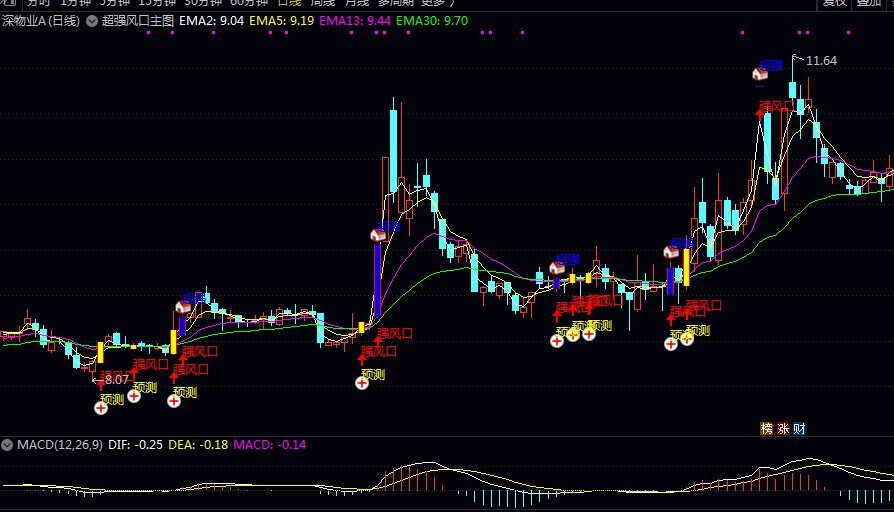Click the EMA2: 9.04 value
Image resolution: width=894 pixels, height=512 pixels.
pyautogui.click(x=212, y=21)
